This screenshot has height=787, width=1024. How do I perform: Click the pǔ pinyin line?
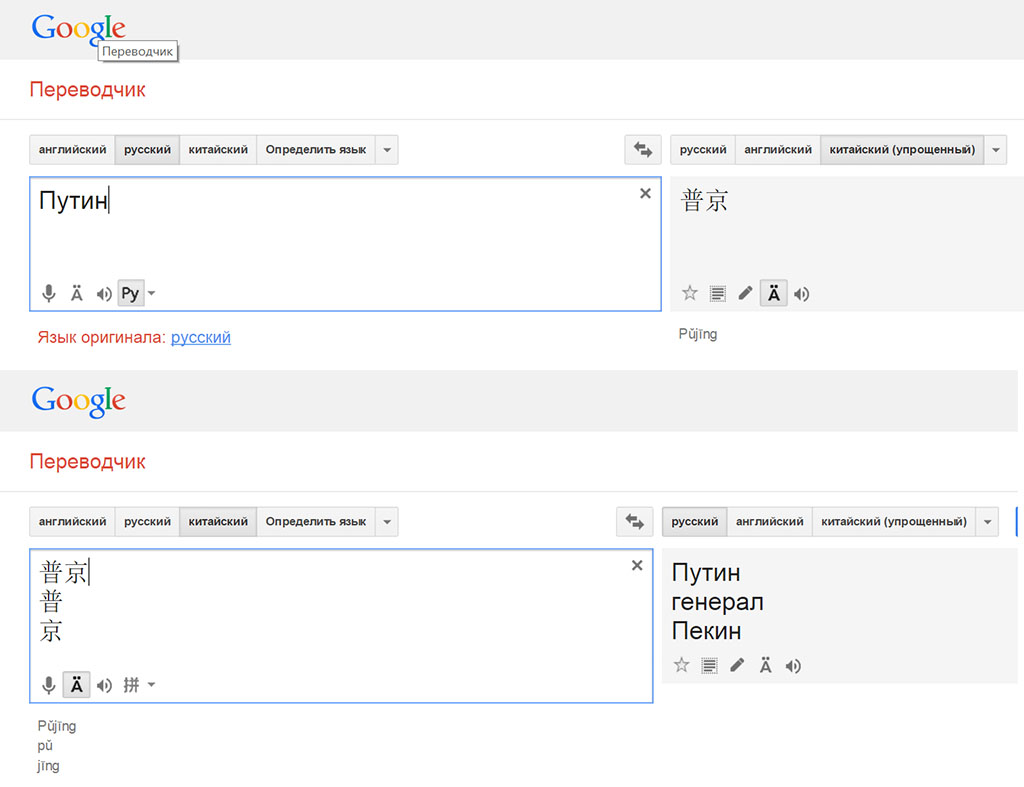(45, 746)
